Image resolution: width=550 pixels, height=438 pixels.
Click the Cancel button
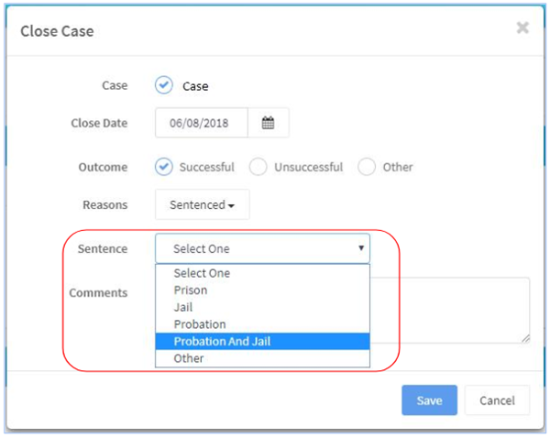(x=497, y=400)
